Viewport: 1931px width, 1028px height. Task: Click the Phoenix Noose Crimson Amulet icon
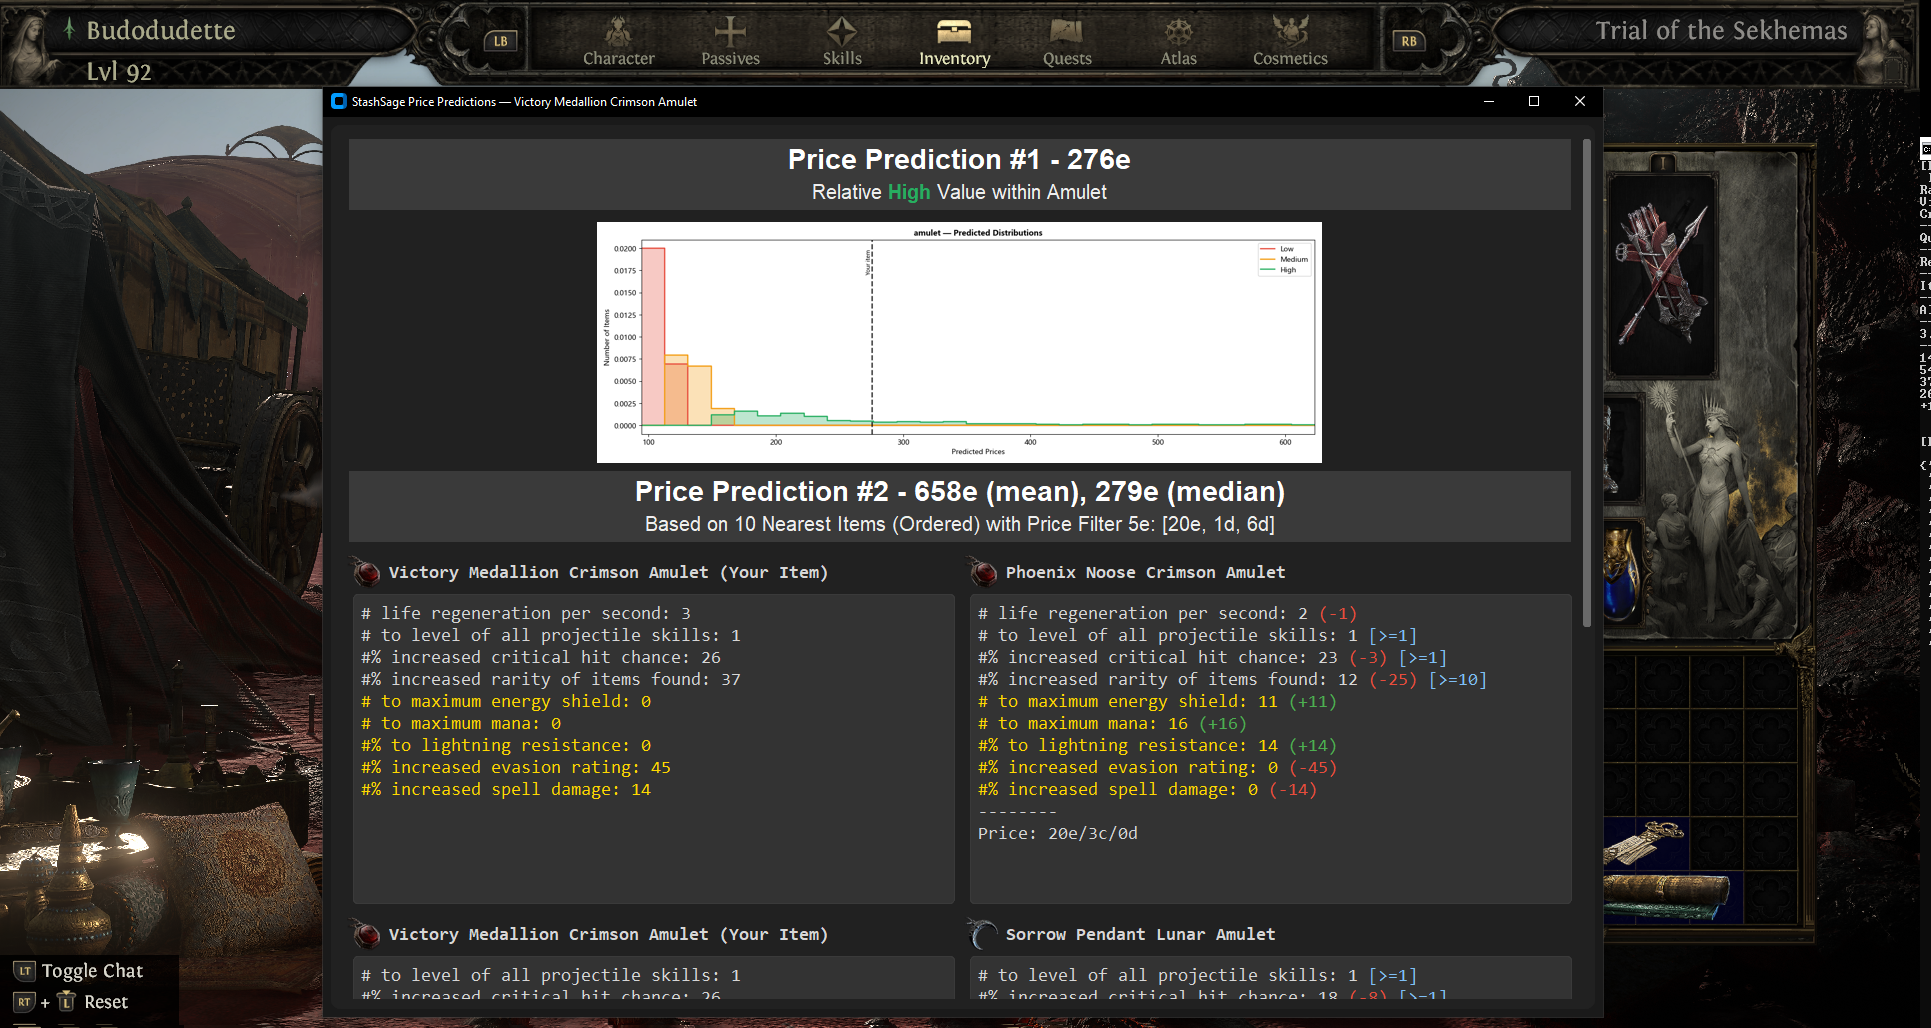pyautogui.click(x=984, y=573)
